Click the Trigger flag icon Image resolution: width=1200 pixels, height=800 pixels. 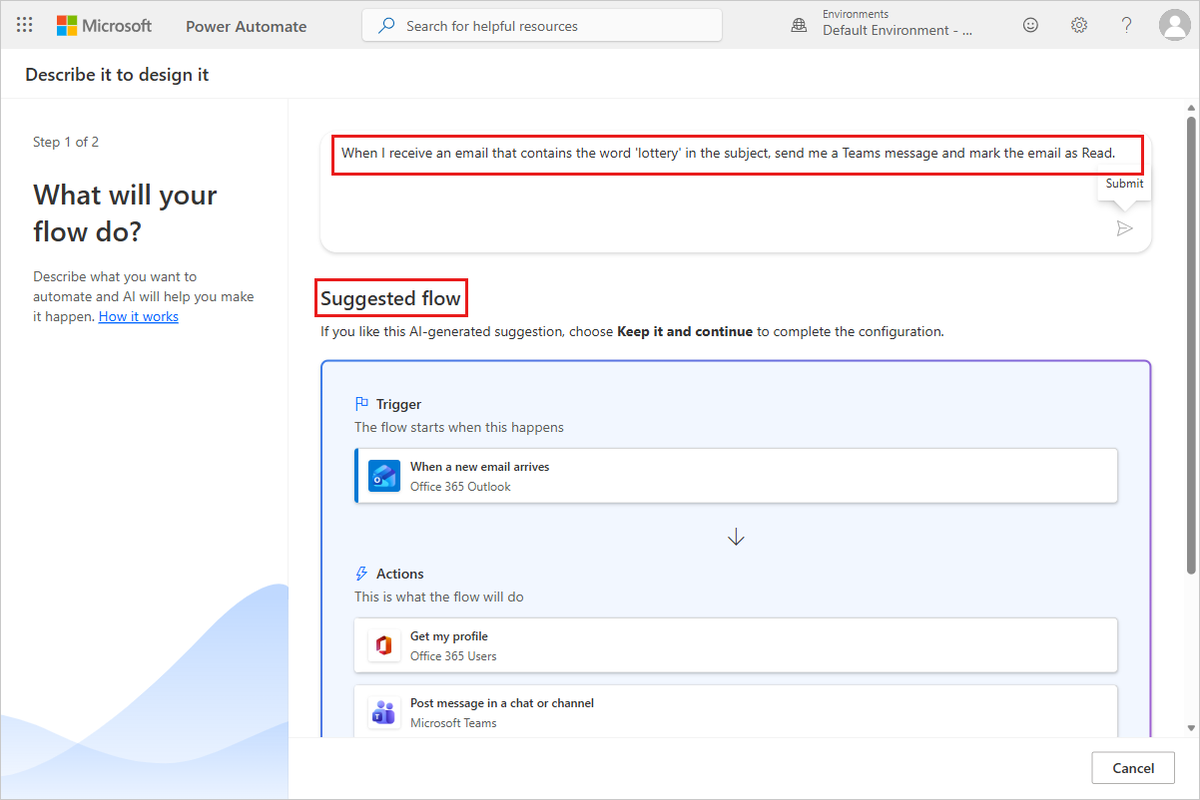(362, 404)
